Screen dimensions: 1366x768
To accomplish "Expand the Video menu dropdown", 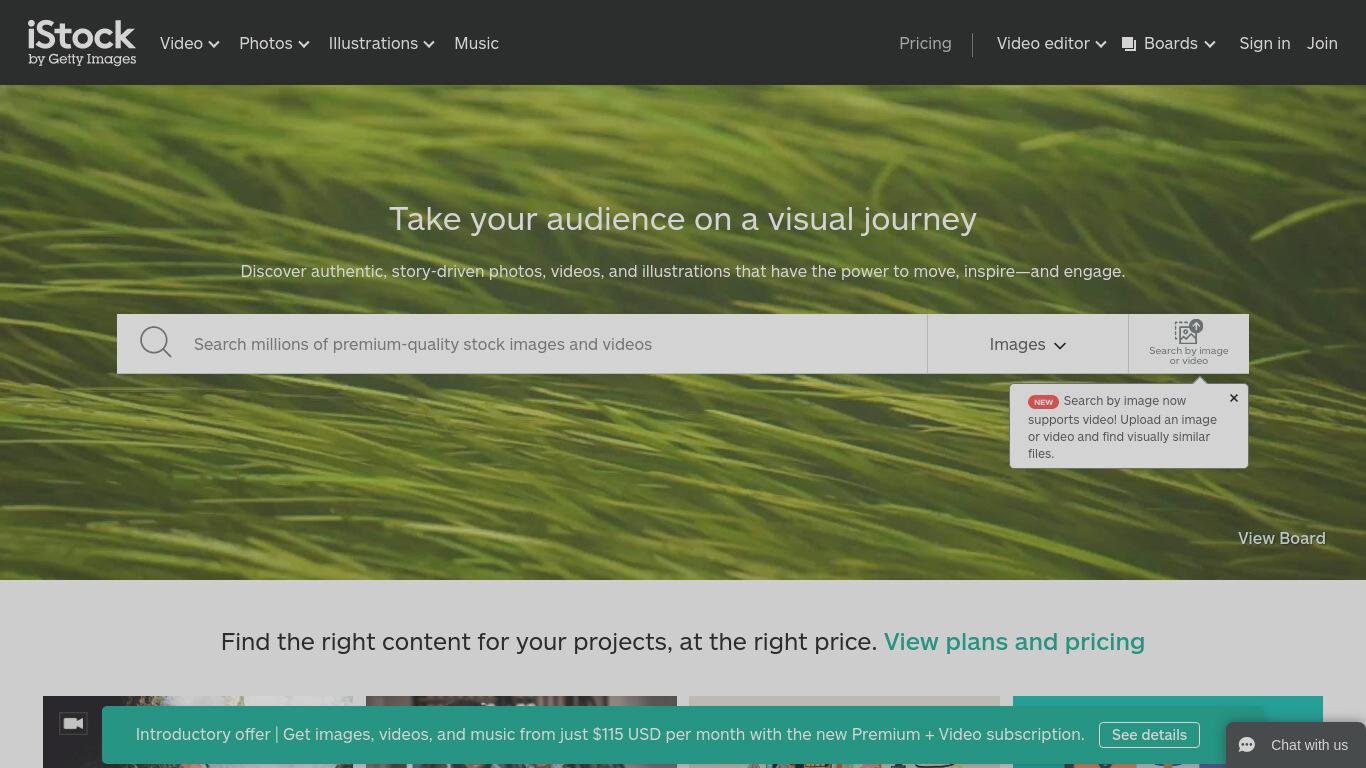I will 190,43.
